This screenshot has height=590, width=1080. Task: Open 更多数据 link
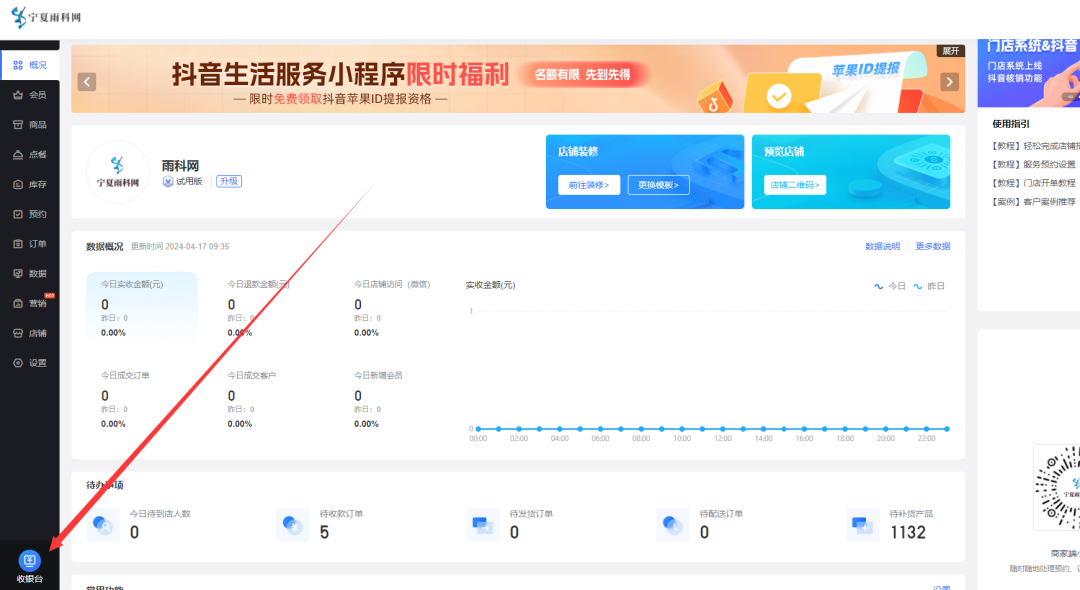[x=933, y=246]
